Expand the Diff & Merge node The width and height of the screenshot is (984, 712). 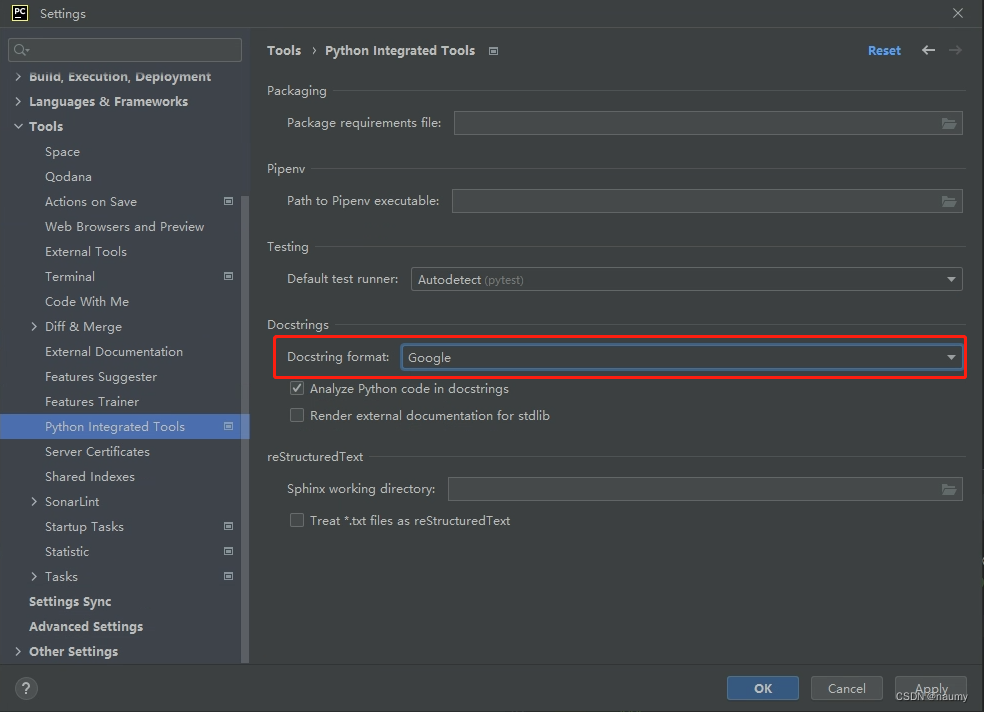tap(34, 327)
